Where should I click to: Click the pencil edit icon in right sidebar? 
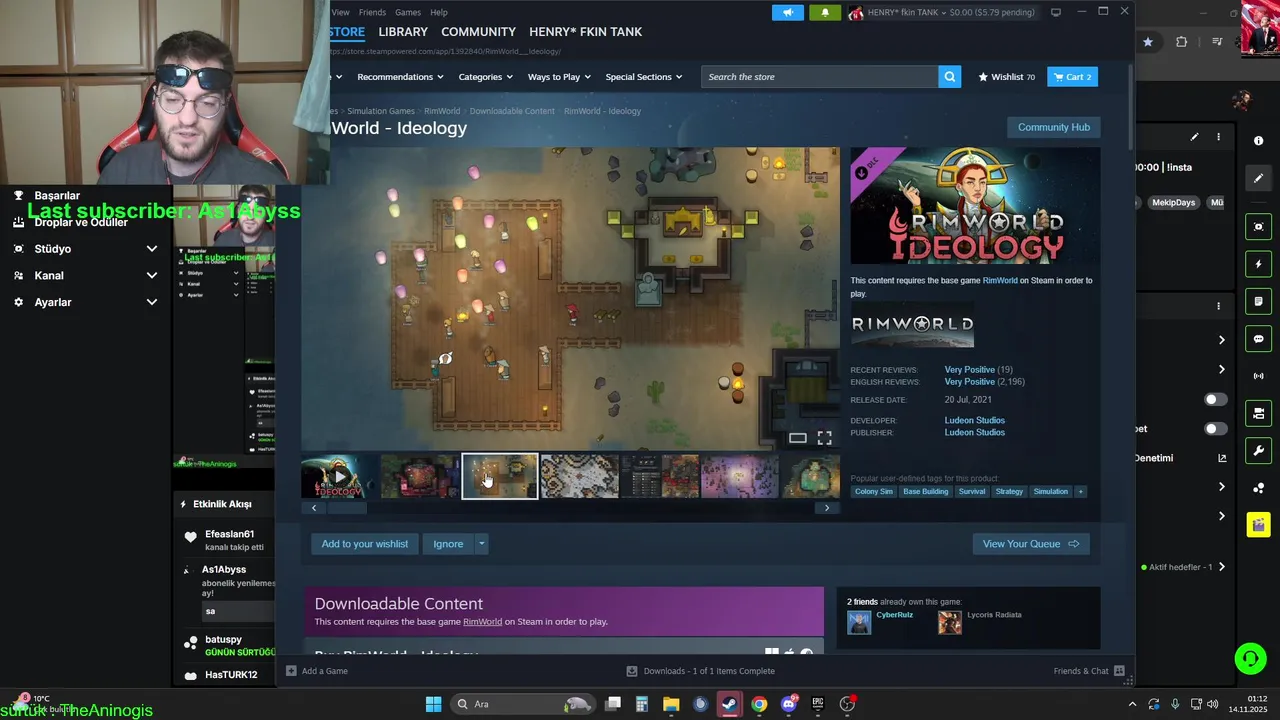(x=1259, y=178)
